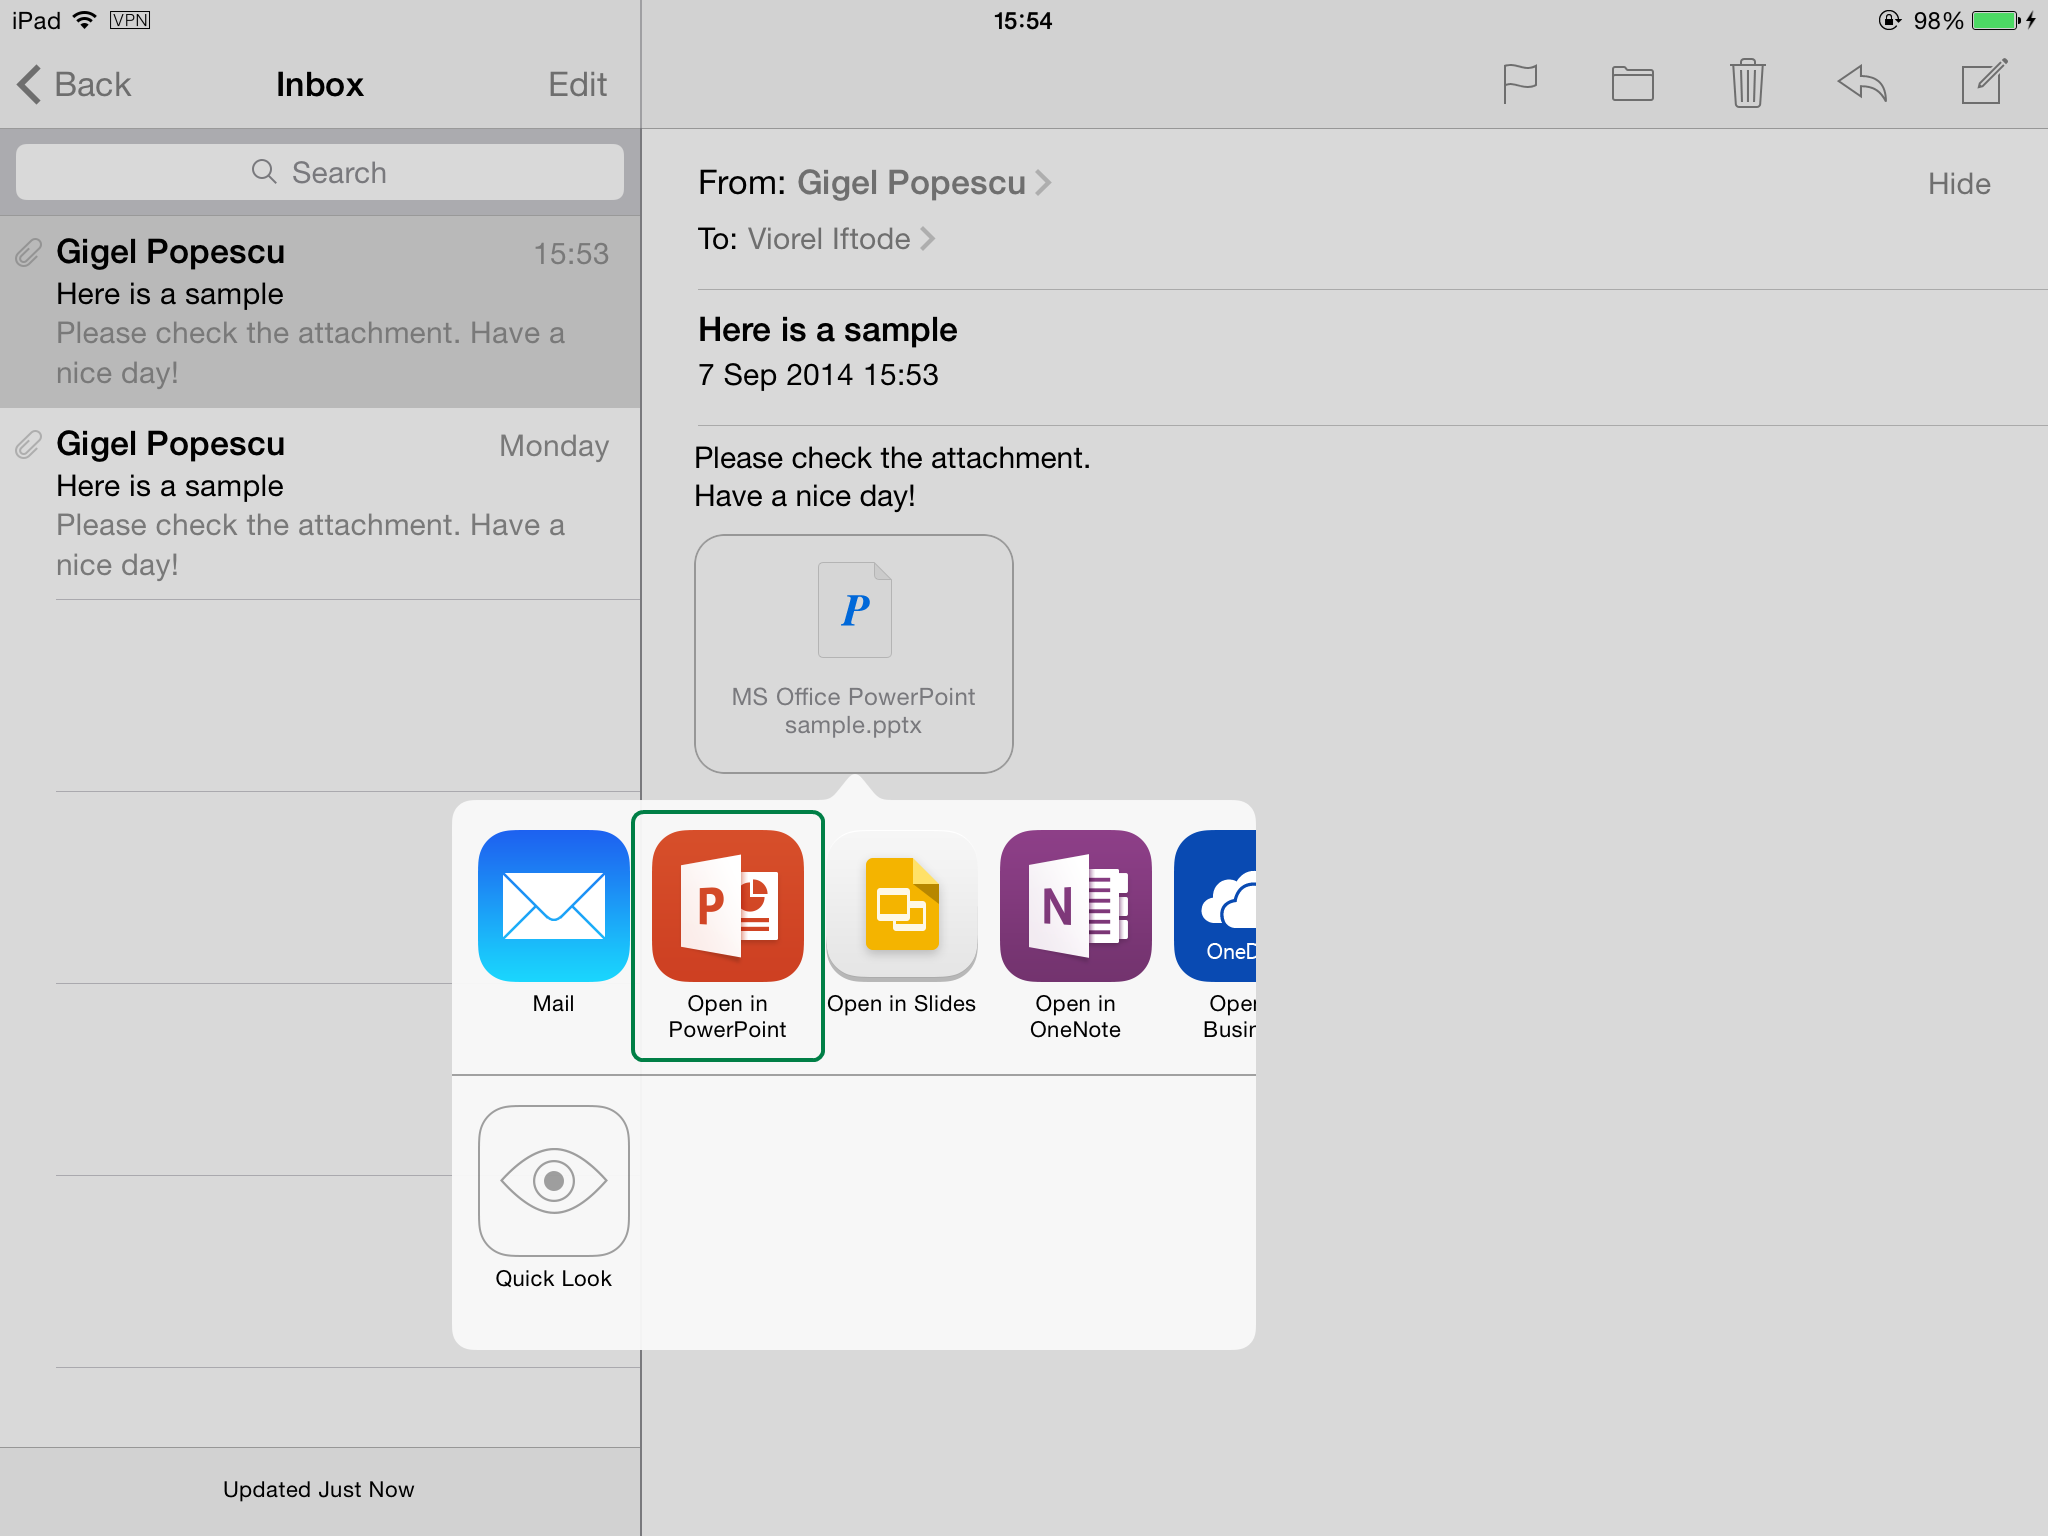Screen dimensions: 2048x1536
Task: Delete email with the trash icon
Action: point(1747,83)
